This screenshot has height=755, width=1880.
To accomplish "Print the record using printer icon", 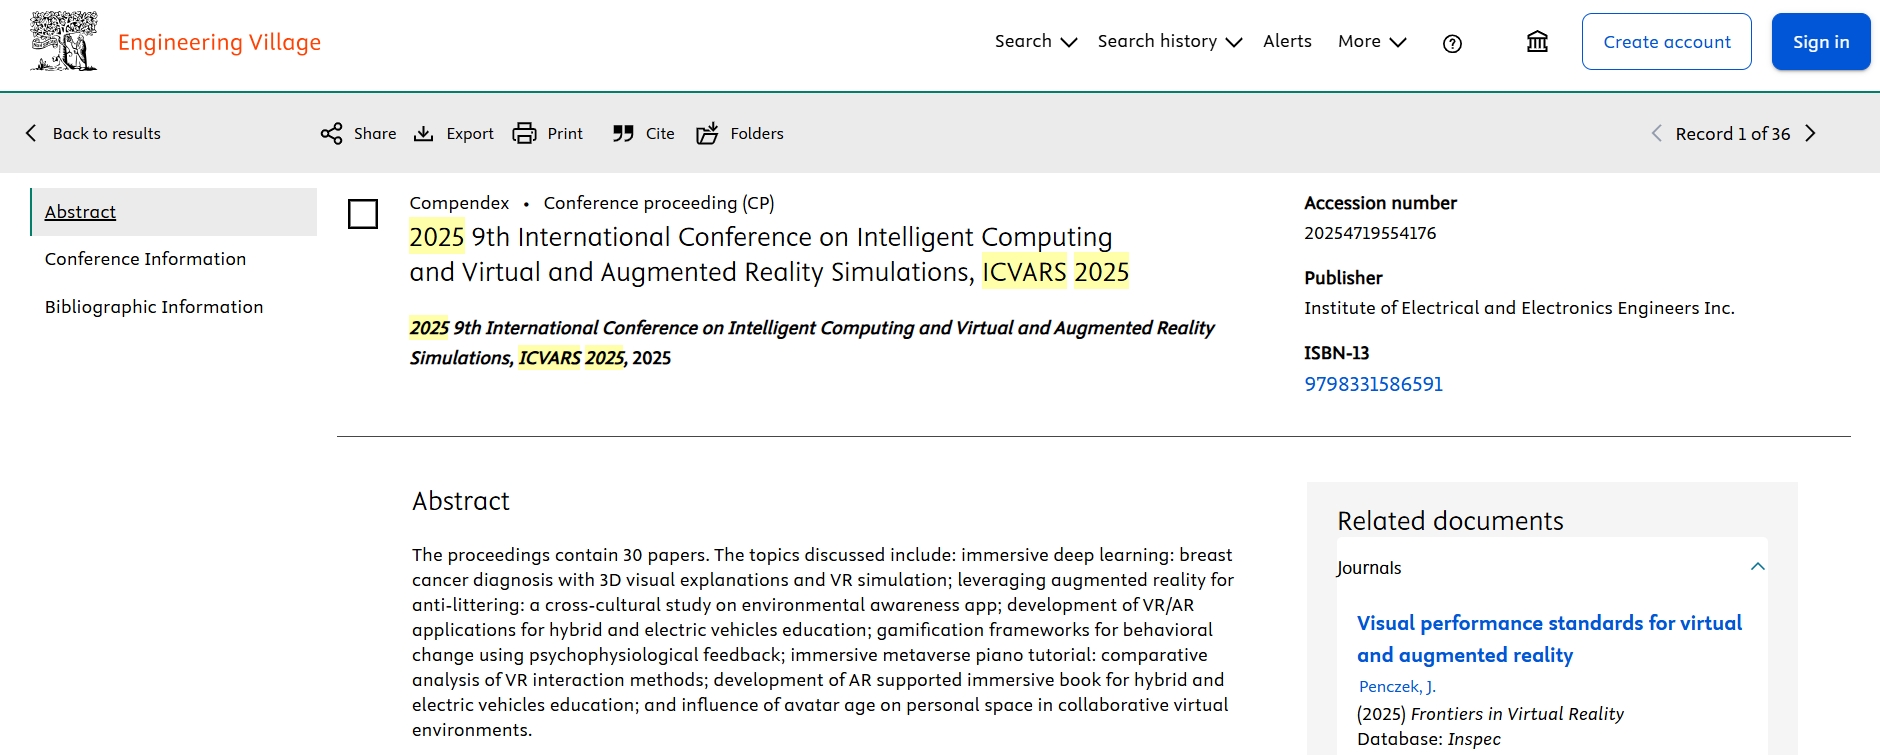I will (524, 134).
